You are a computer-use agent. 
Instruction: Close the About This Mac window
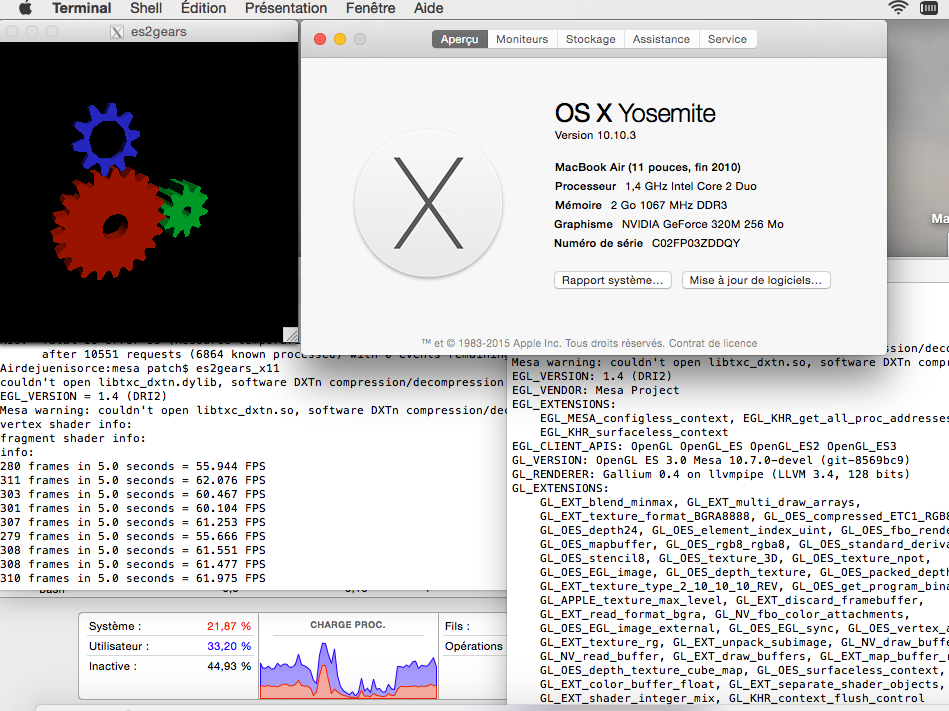320,39
